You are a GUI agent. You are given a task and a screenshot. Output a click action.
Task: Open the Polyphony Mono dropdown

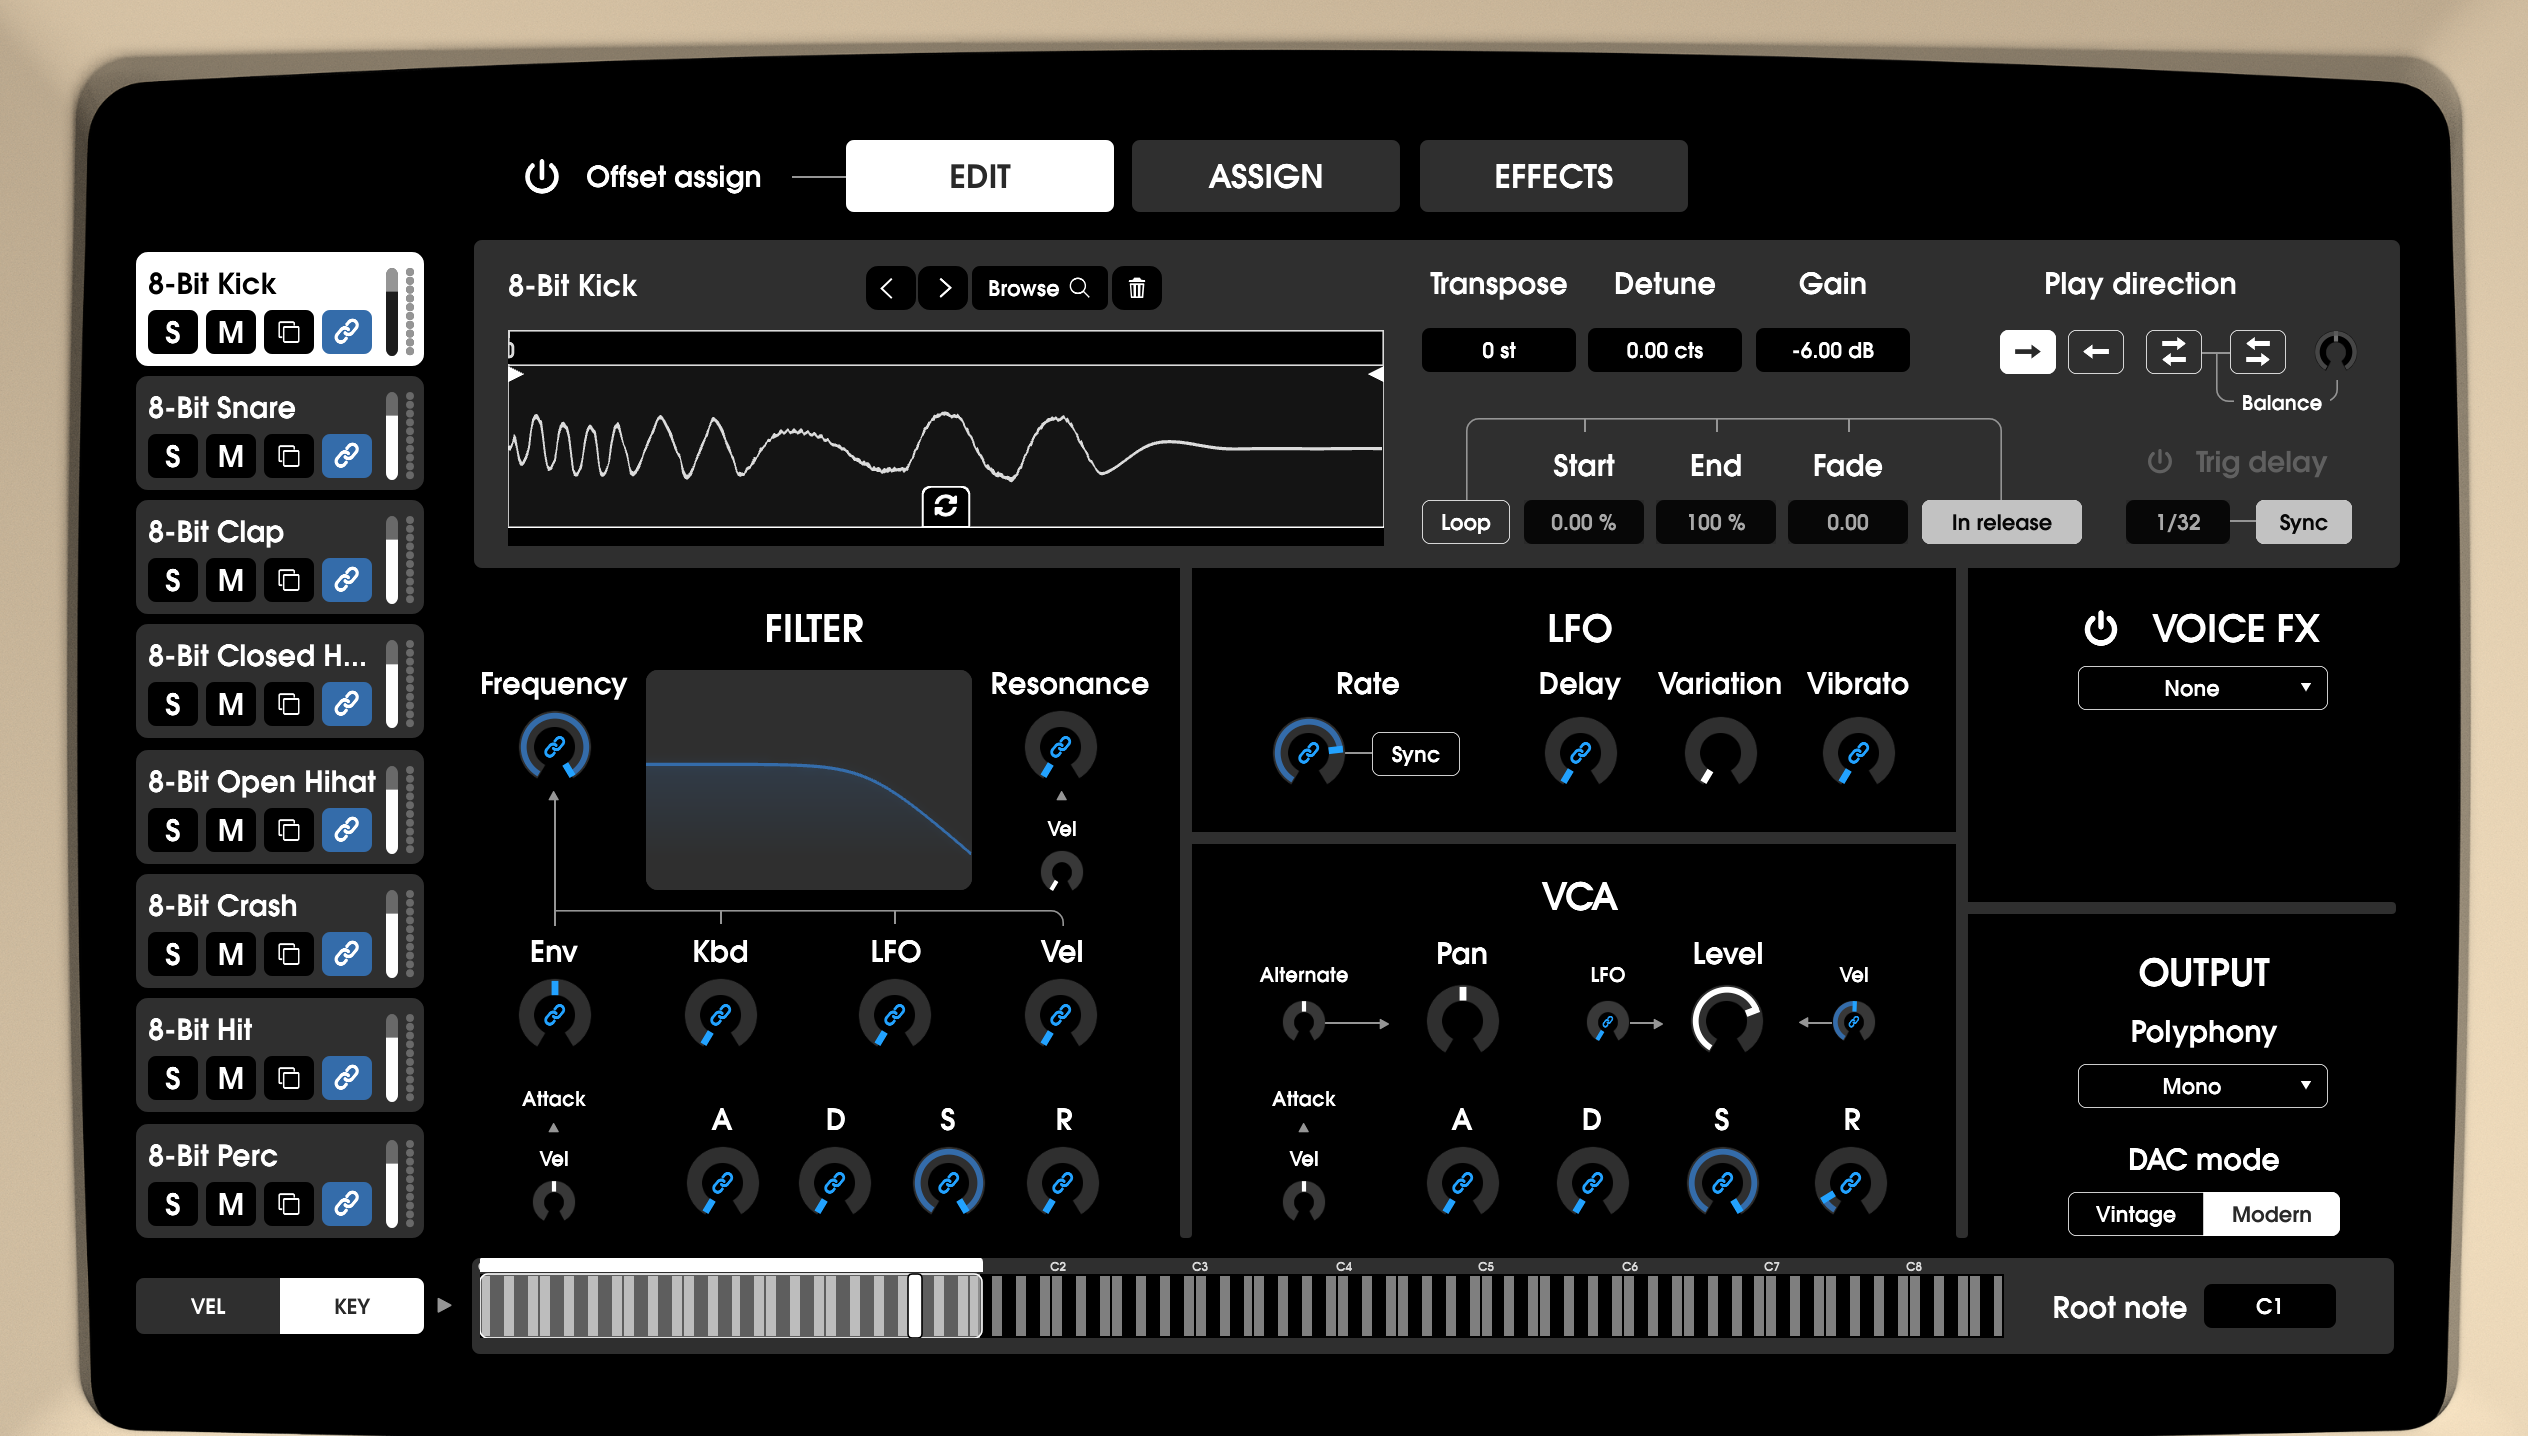pos(2202,1086)
